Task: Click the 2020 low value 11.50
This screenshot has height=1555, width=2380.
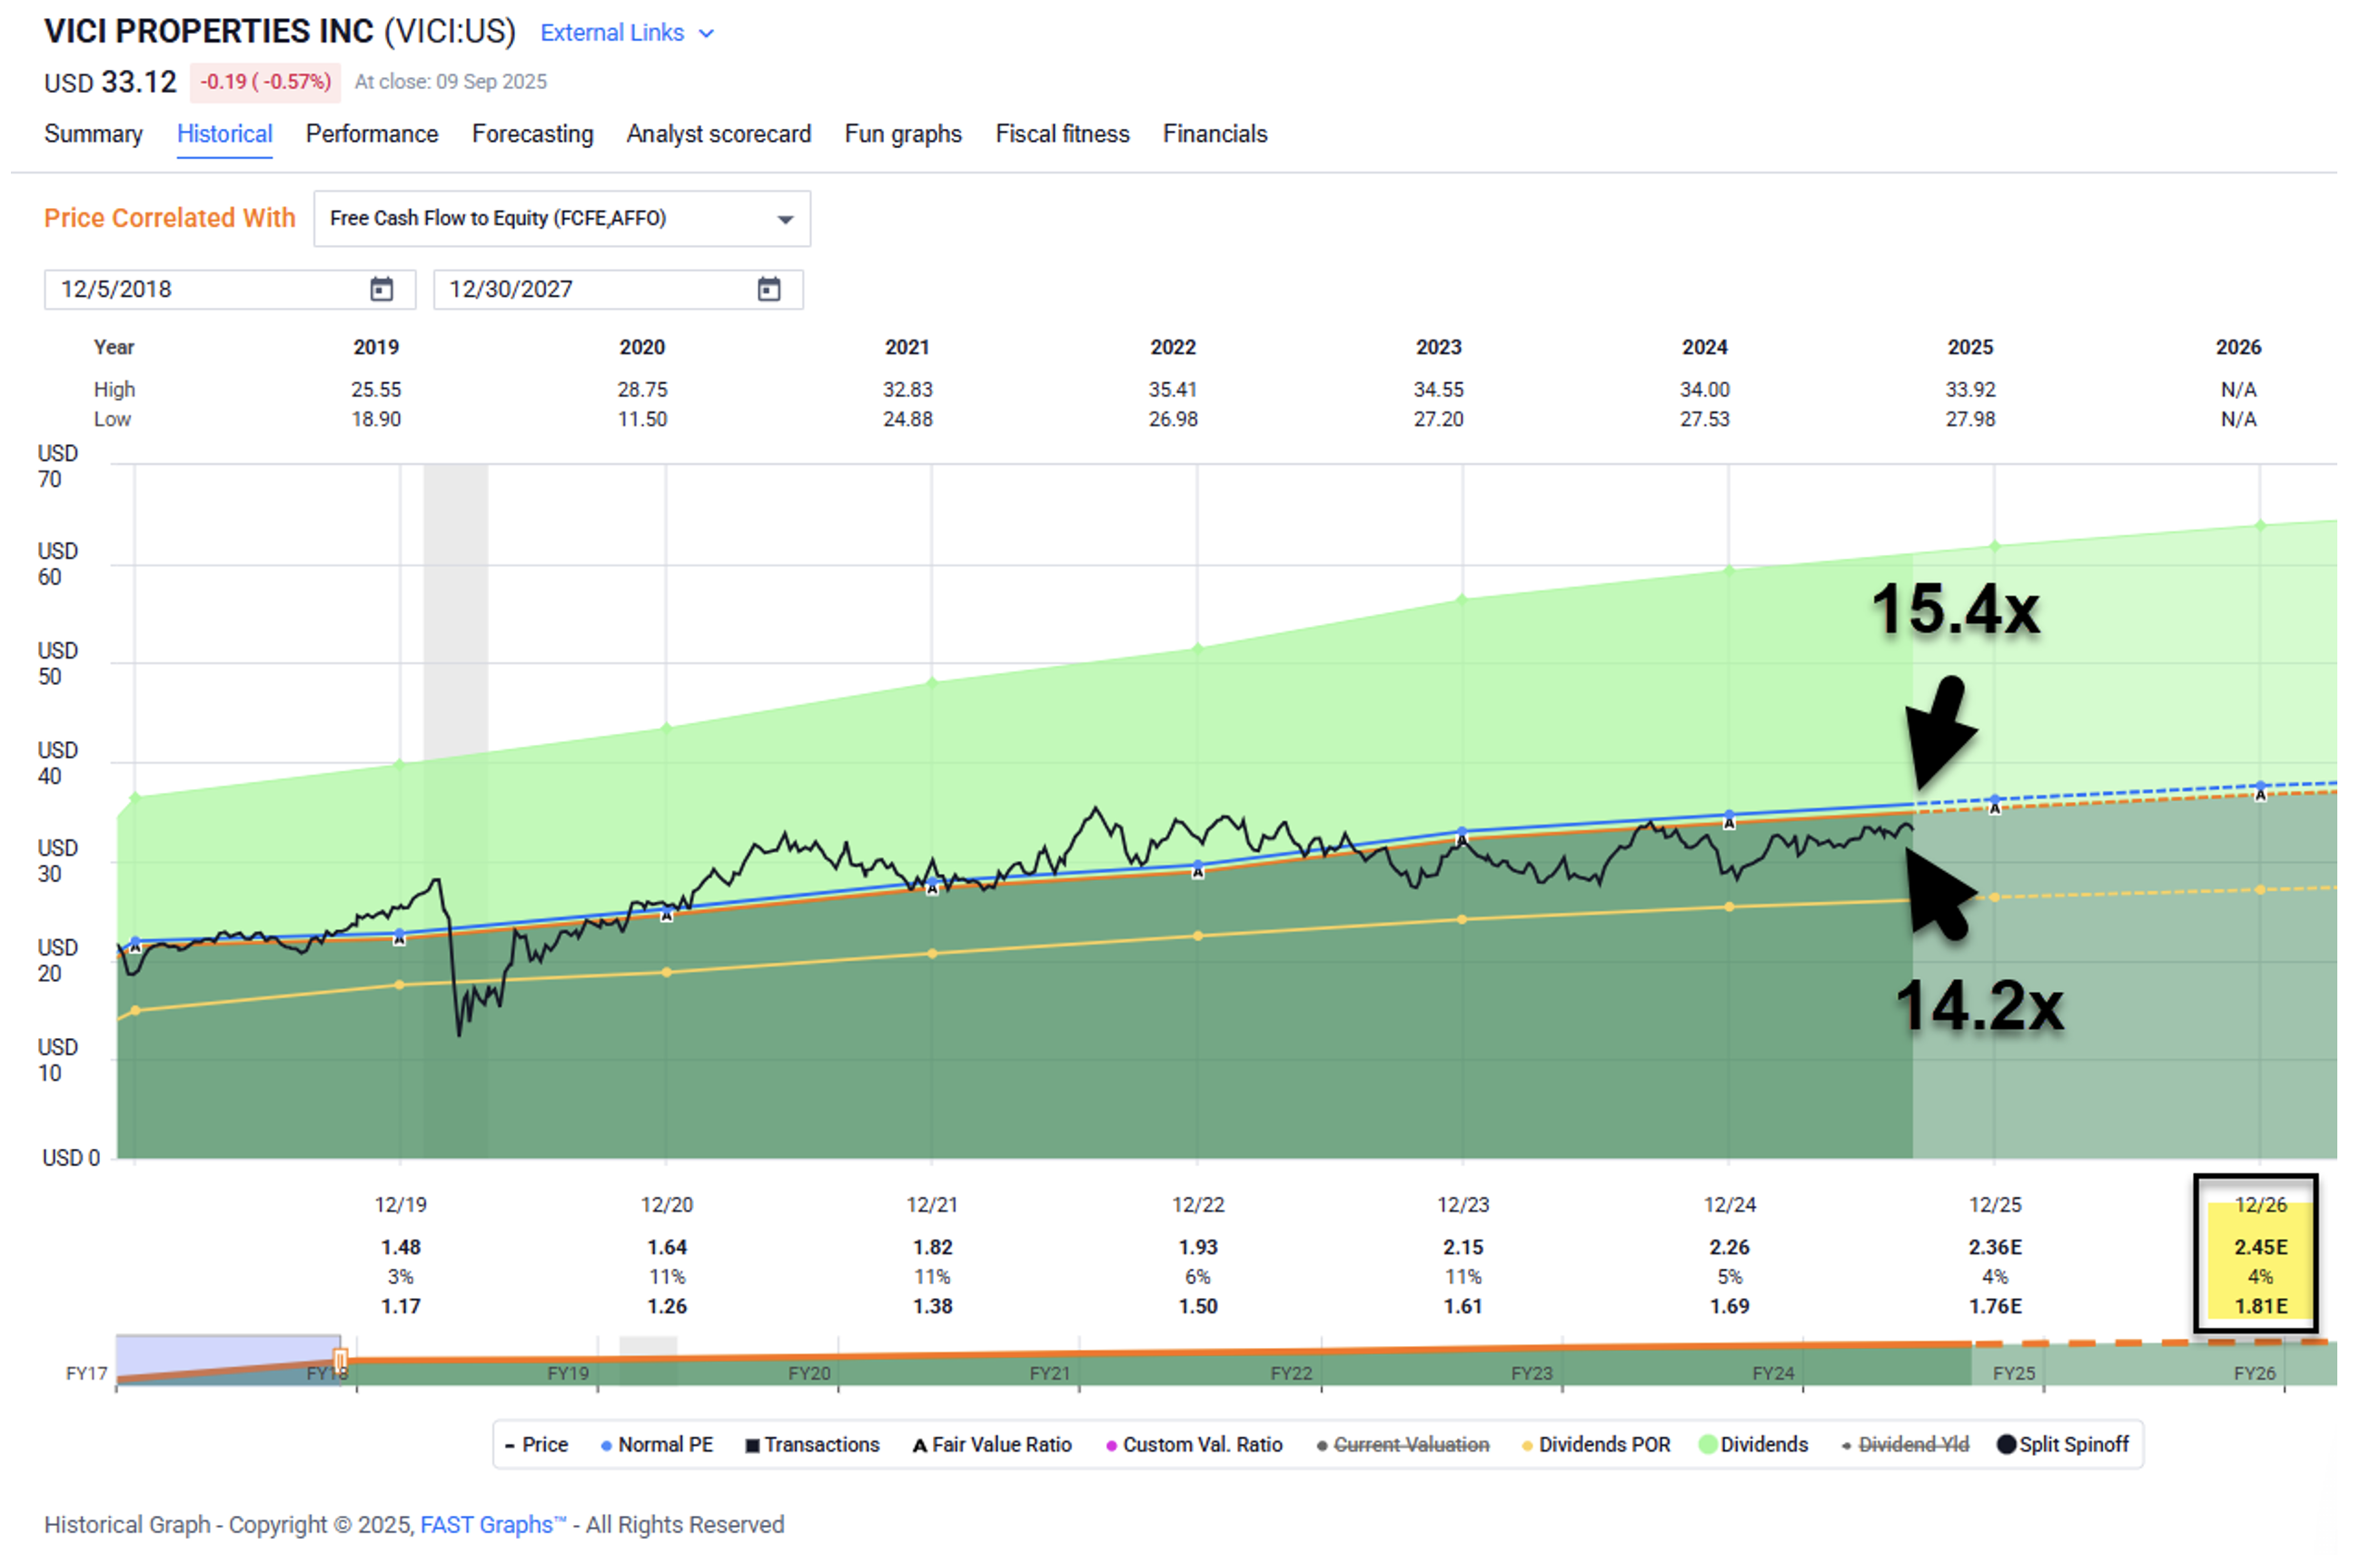Action: pos(643,420)
